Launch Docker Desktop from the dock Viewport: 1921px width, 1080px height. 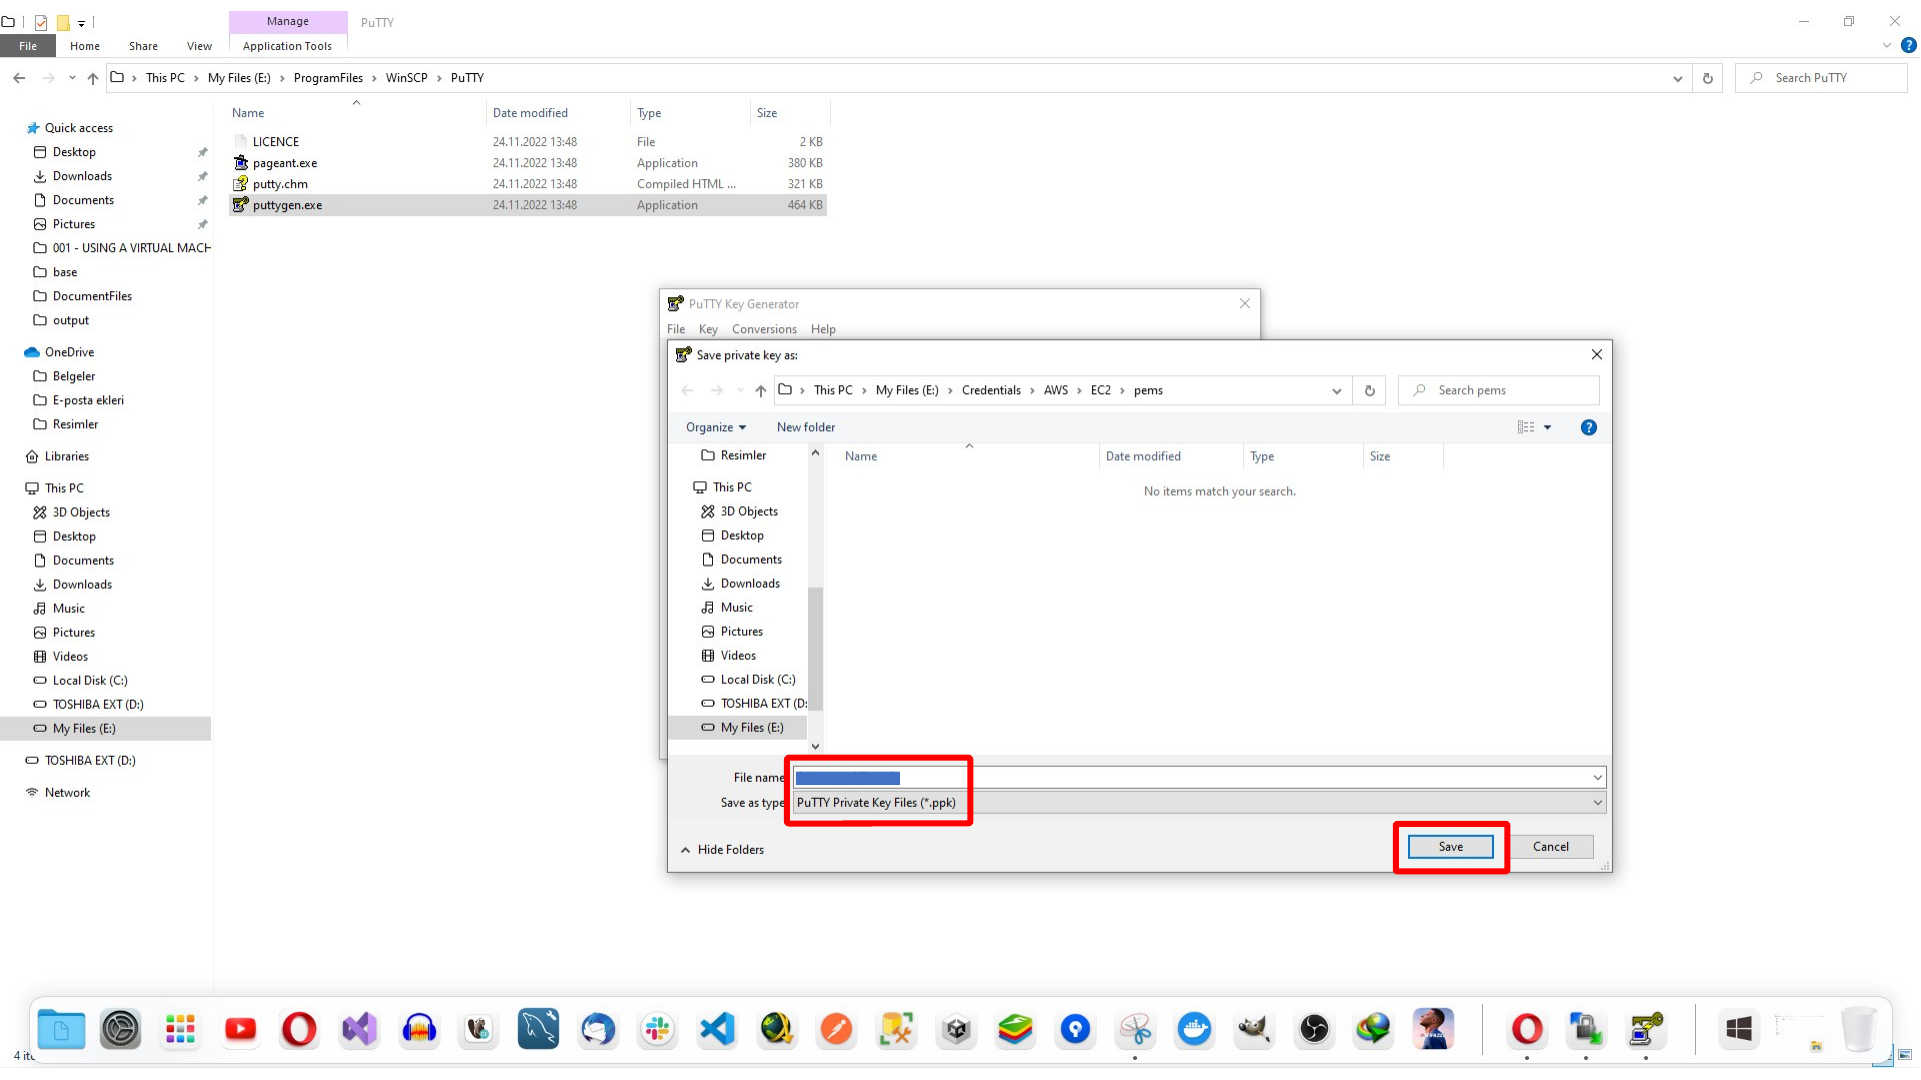pos(1194,1029)
